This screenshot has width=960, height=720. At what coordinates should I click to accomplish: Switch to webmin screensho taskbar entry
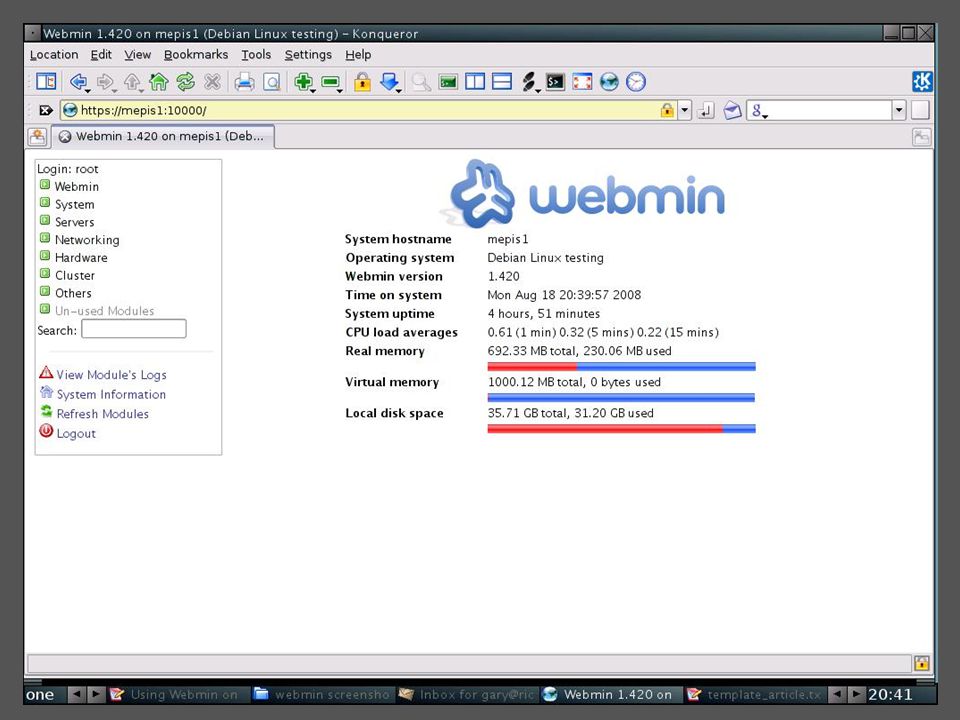322,694
